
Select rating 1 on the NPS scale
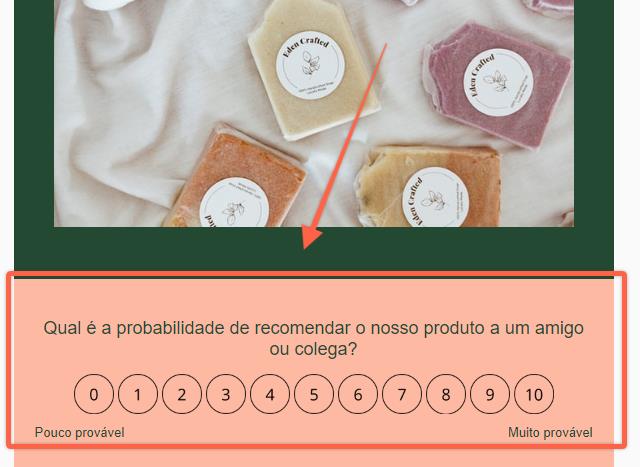pos(138,394)
